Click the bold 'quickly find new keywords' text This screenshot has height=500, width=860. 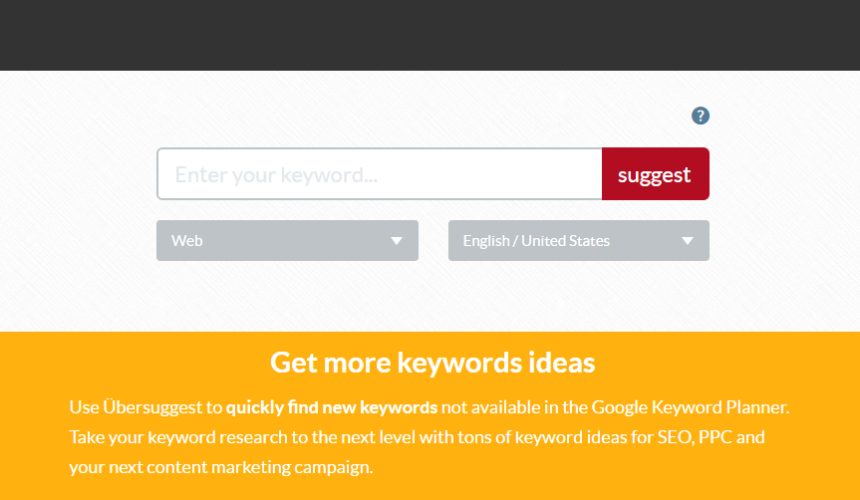click(x=332, y=407)
